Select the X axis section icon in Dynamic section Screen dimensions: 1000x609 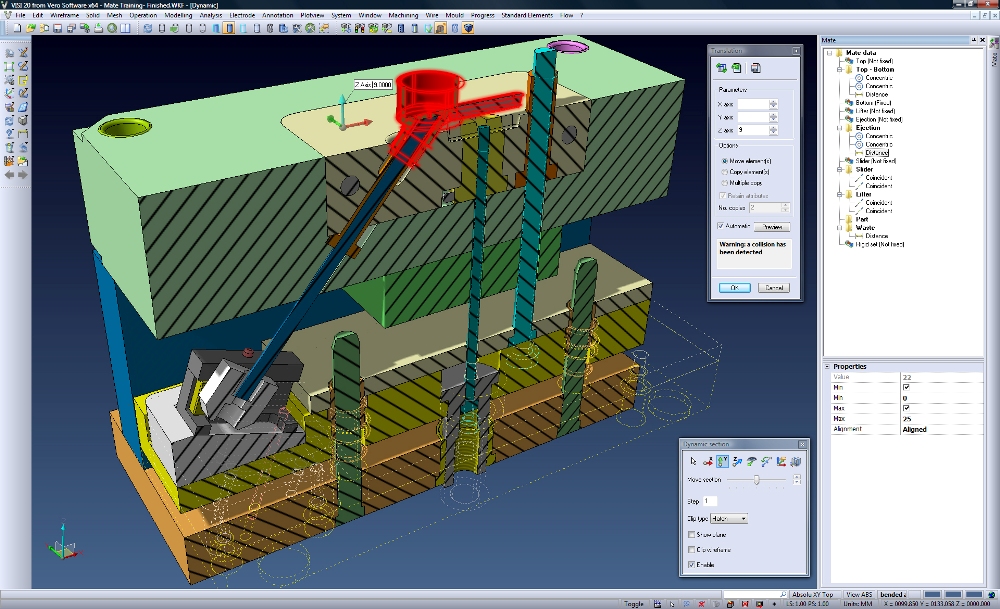pyautogui.click(x=708, y=461)
